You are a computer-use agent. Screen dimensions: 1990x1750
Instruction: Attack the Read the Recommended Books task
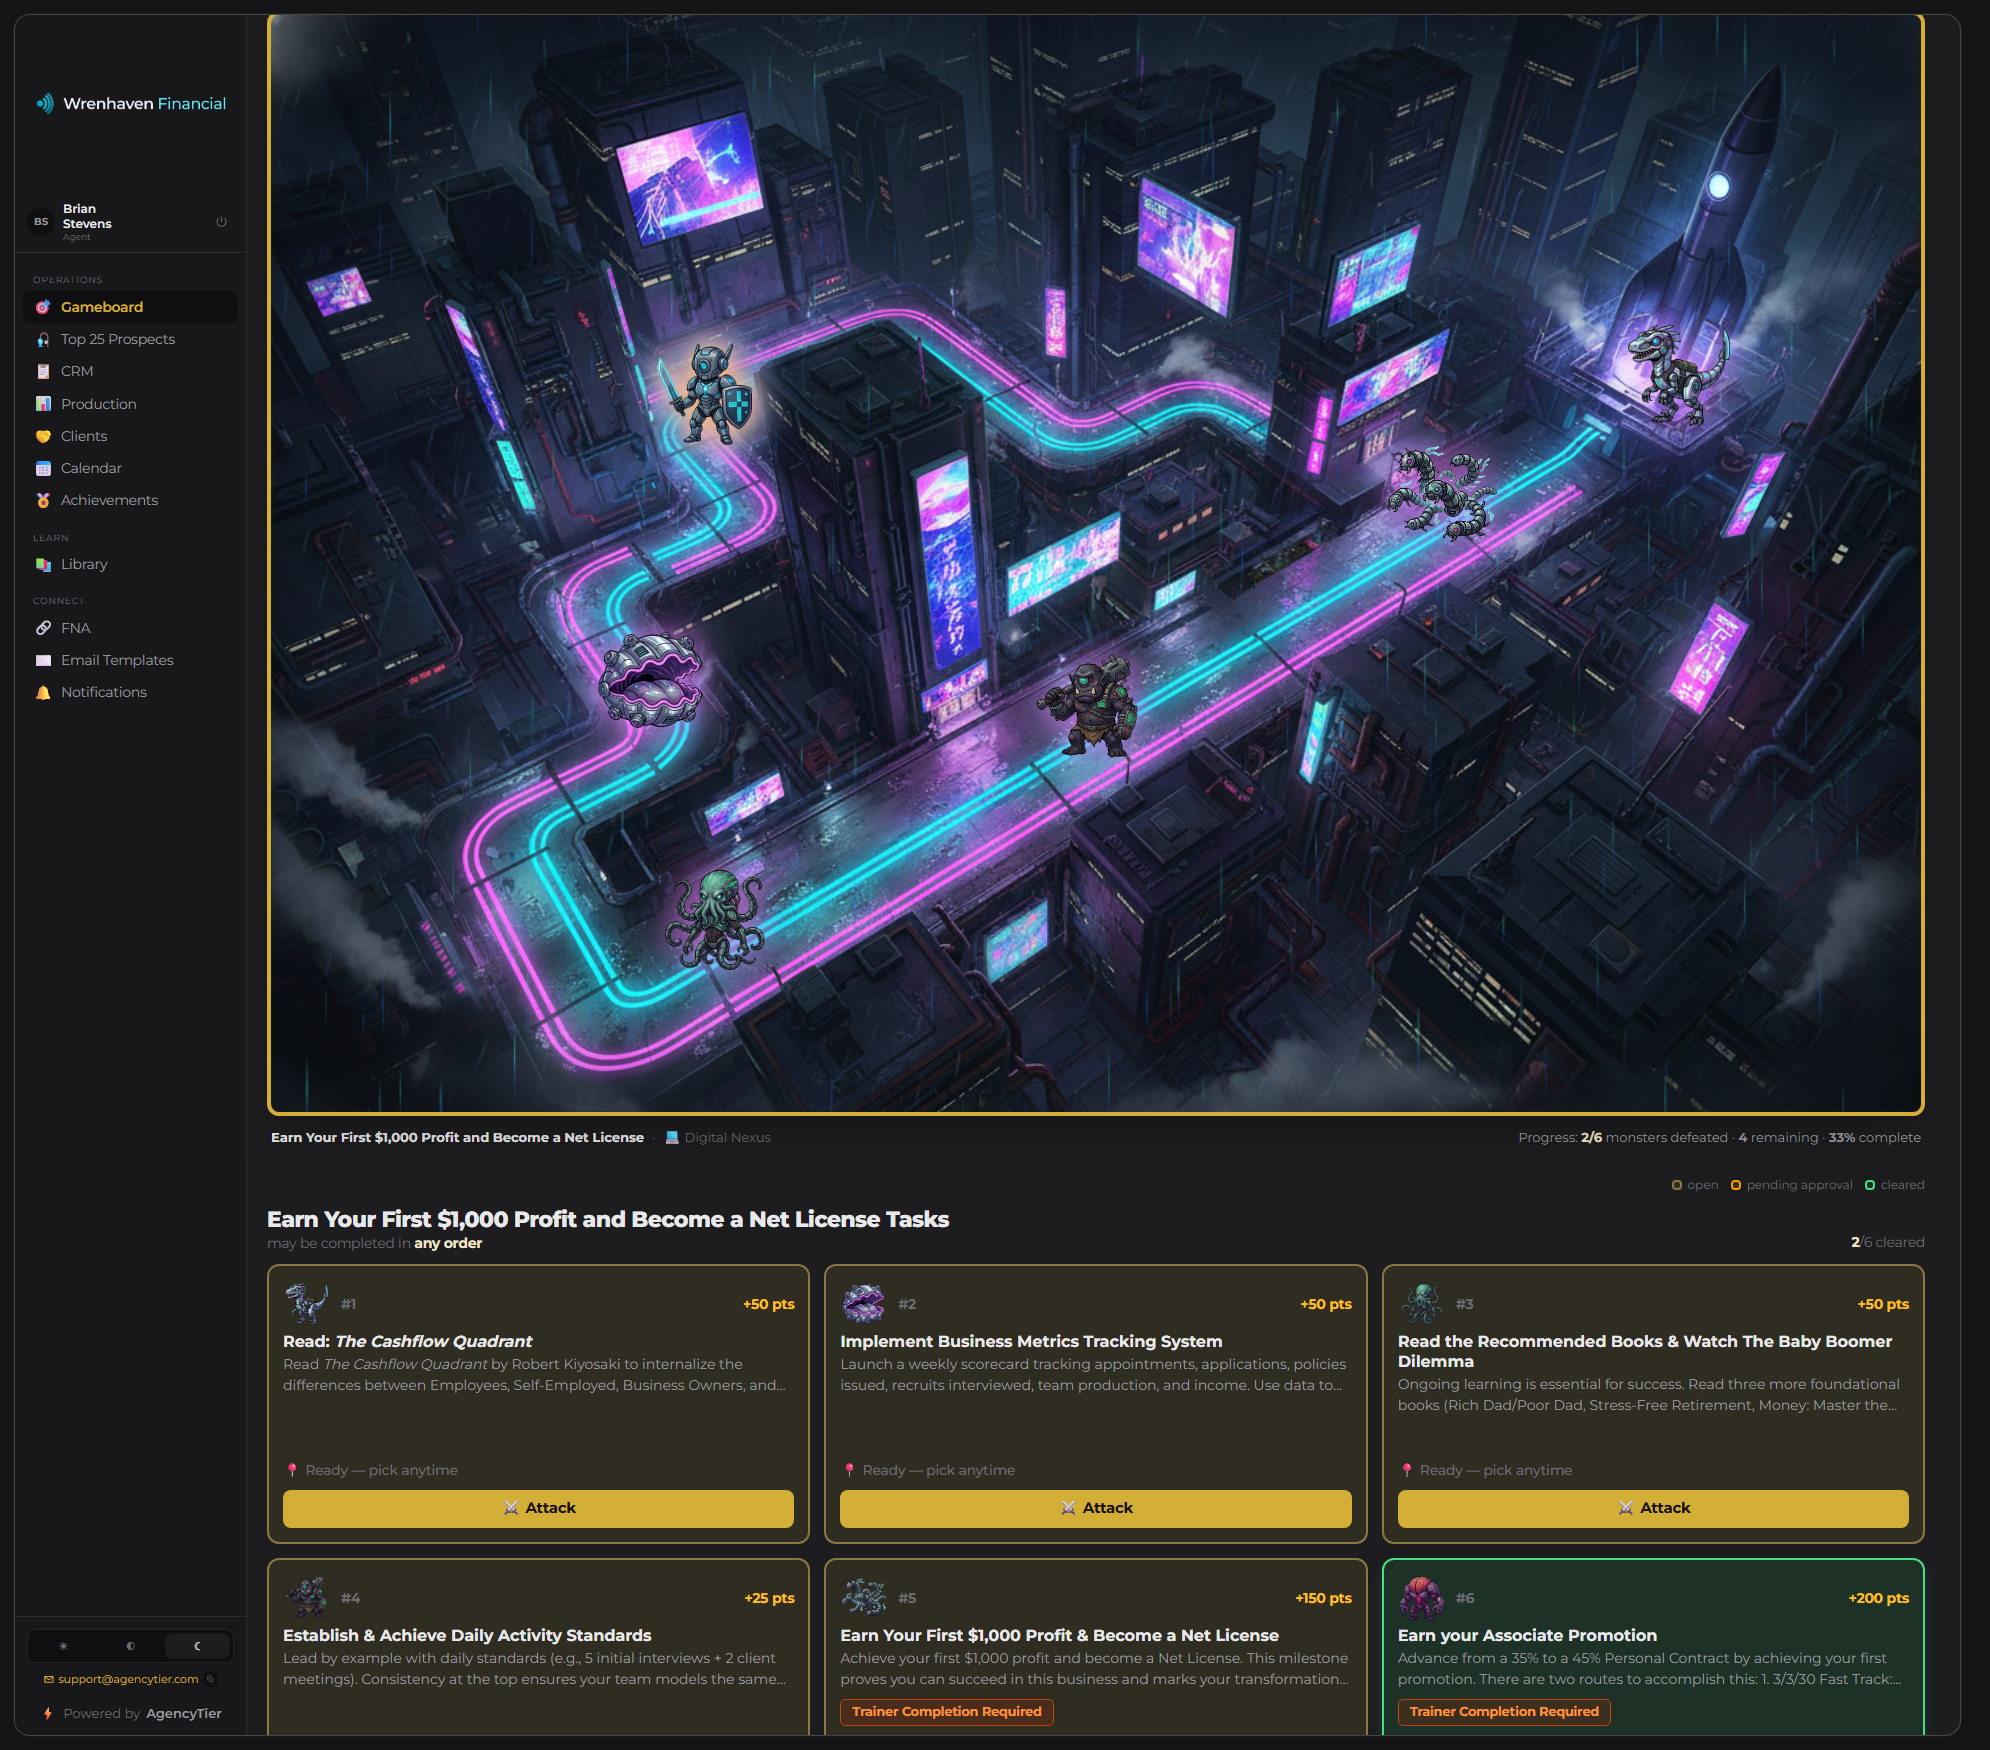pos(1652,1508)
